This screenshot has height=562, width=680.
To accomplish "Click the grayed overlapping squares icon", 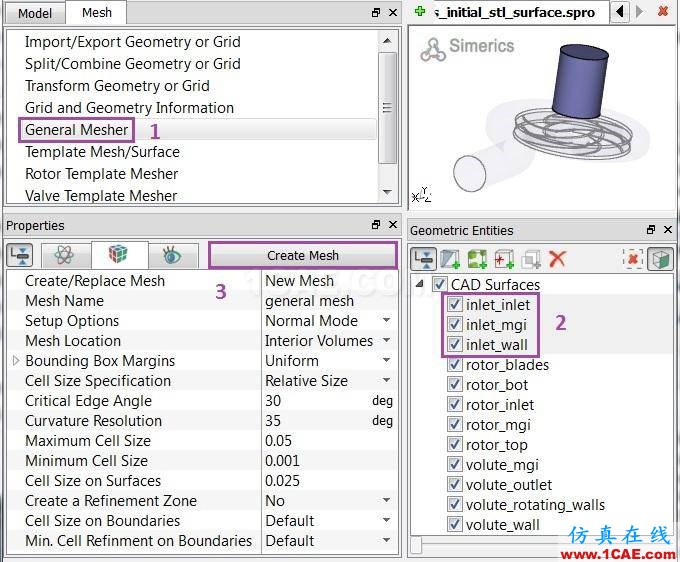I will [531, 259].
